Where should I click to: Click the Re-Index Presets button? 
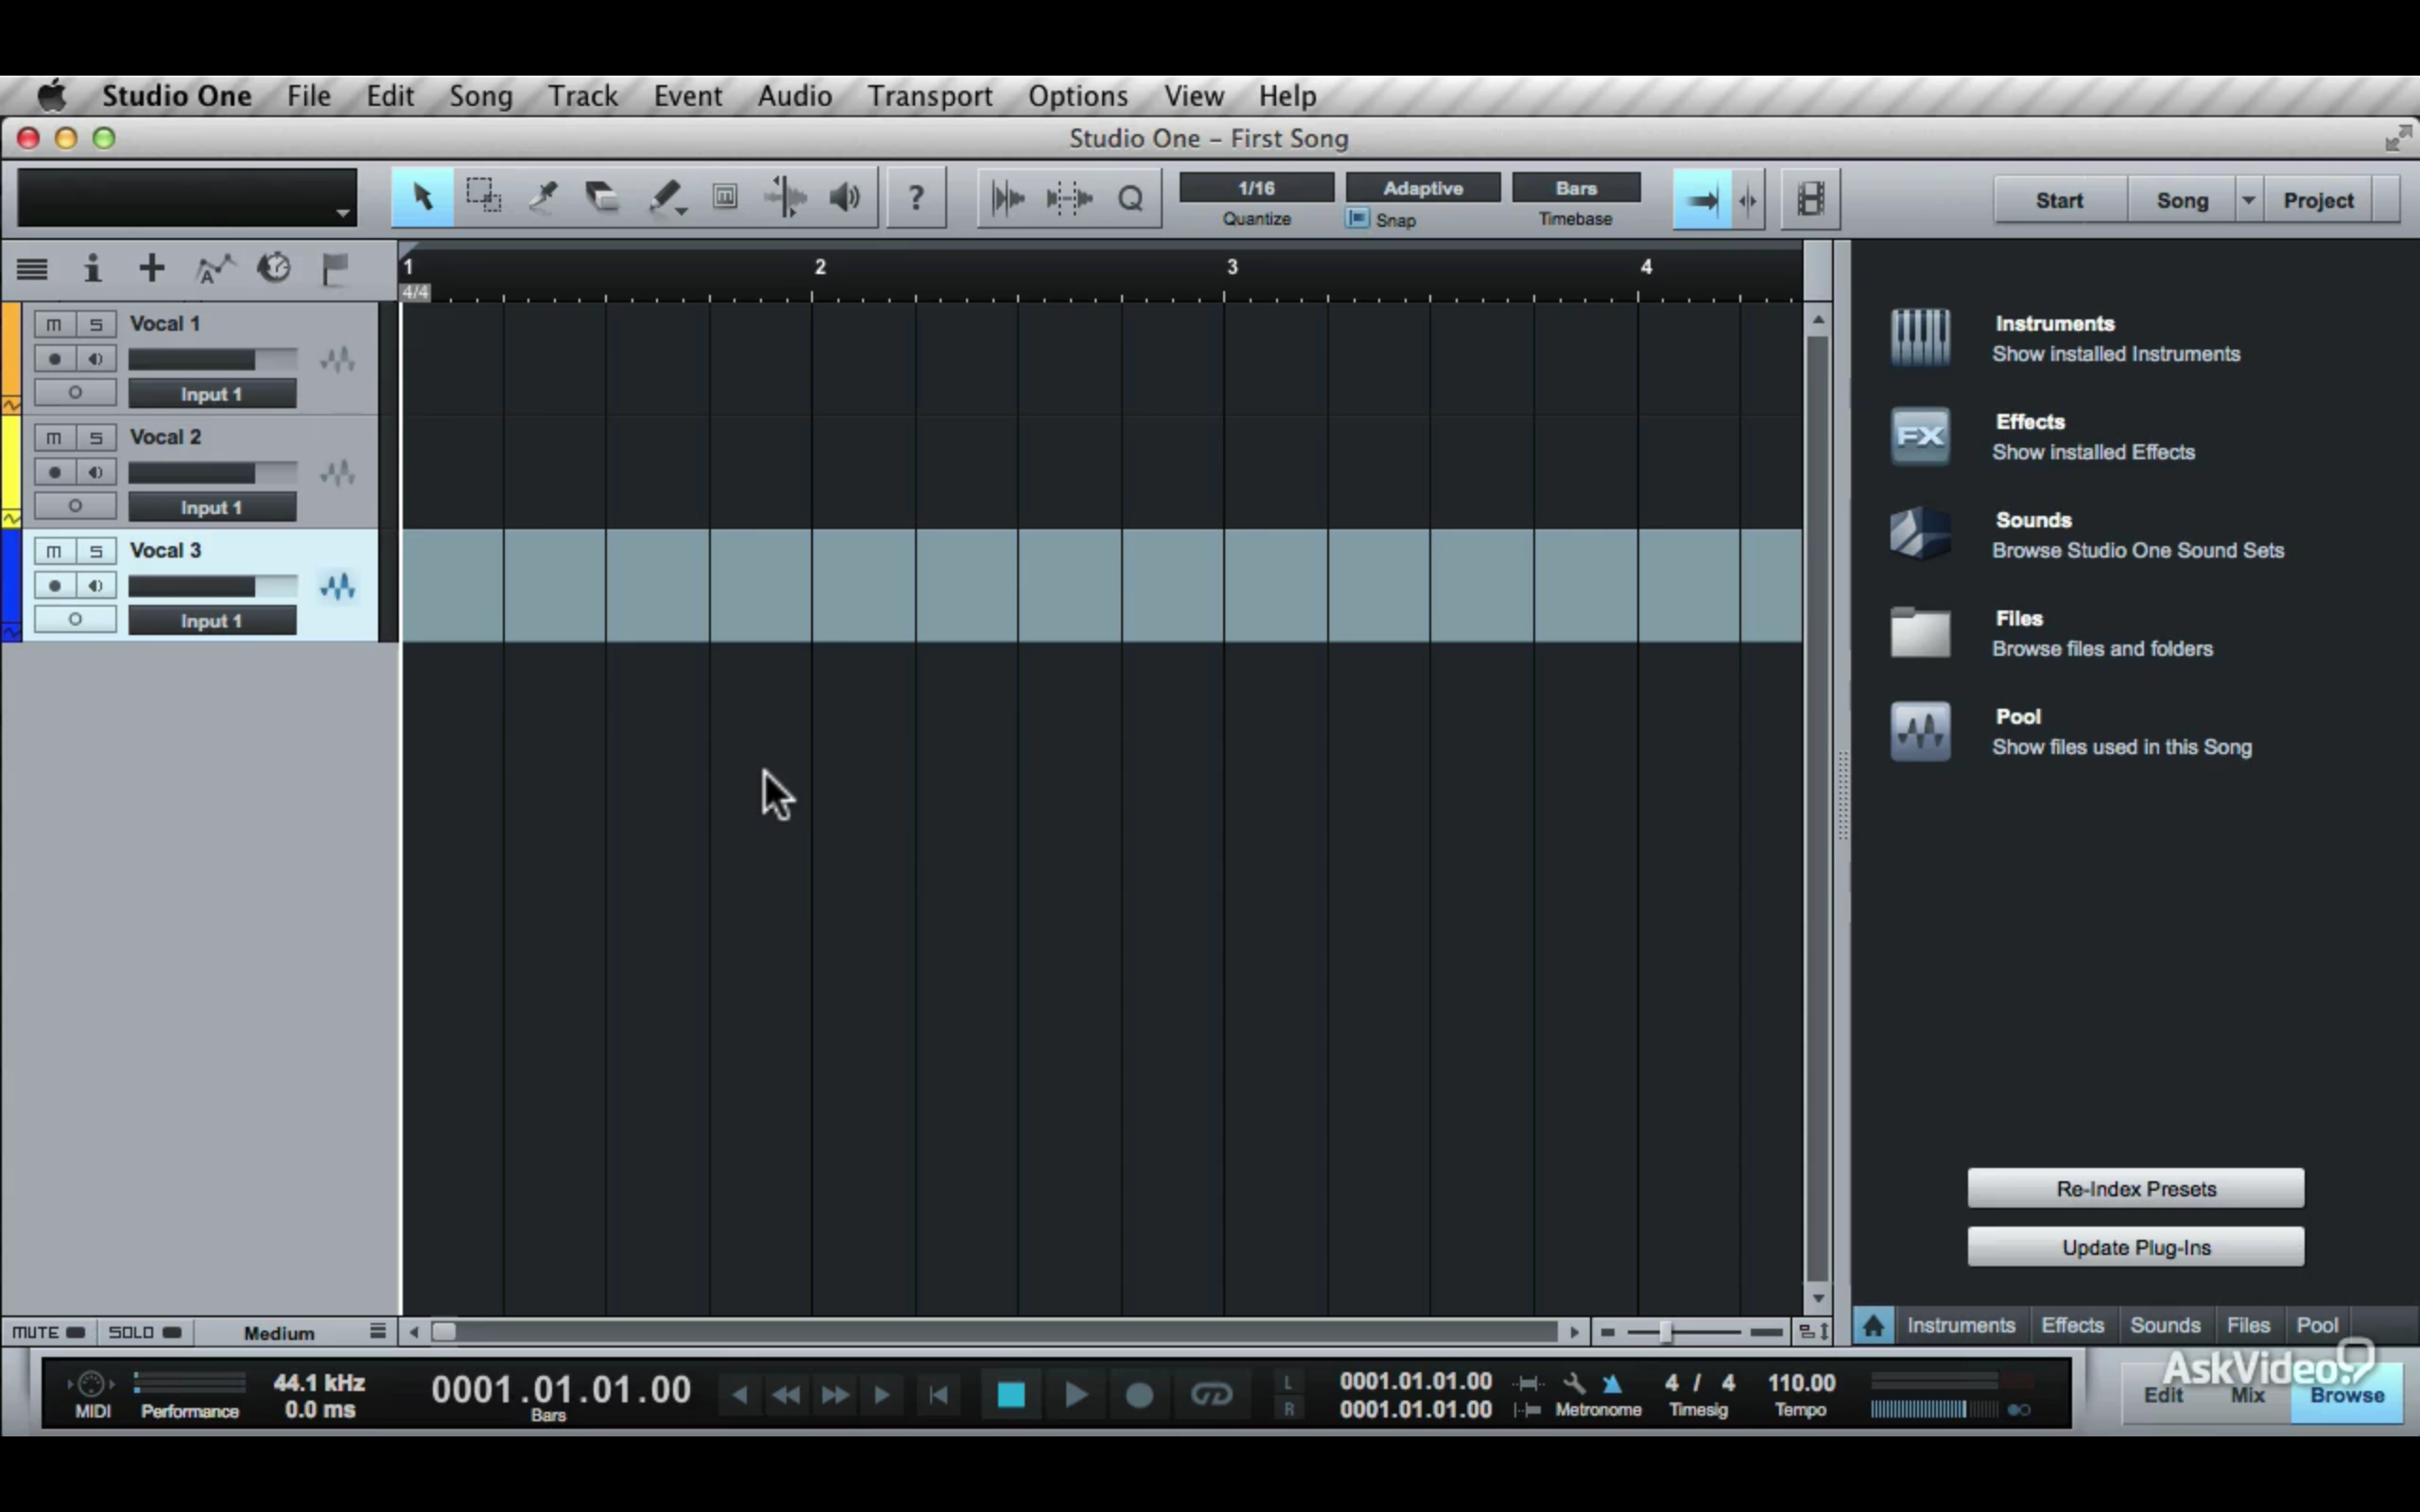[2134, 1188]
